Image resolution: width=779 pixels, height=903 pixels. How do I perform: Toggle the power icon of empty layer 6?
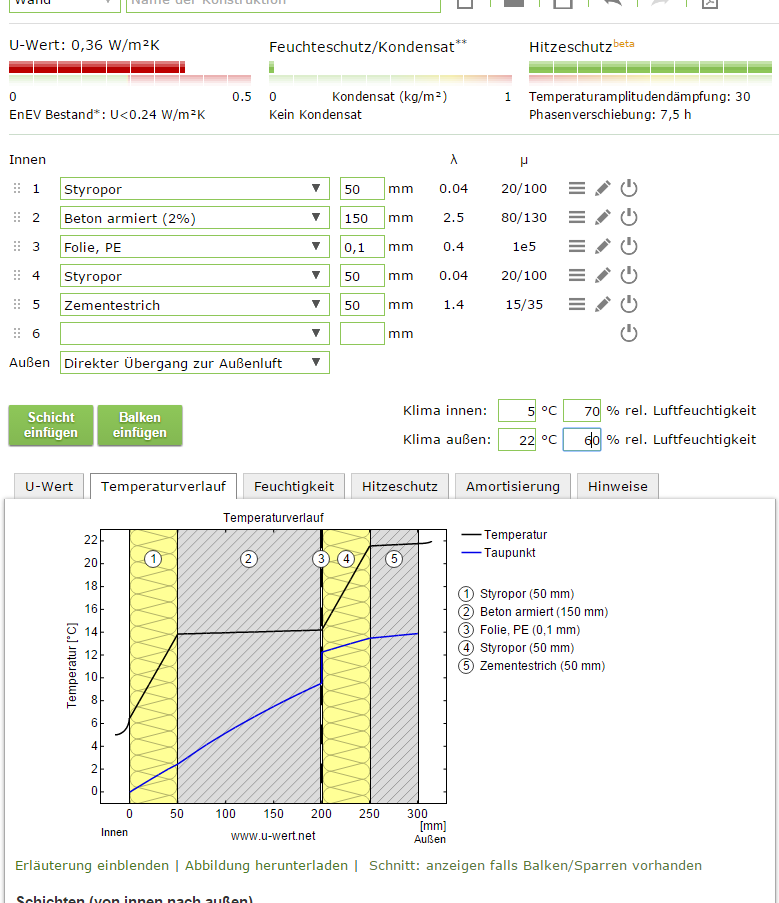coord(629,334)
